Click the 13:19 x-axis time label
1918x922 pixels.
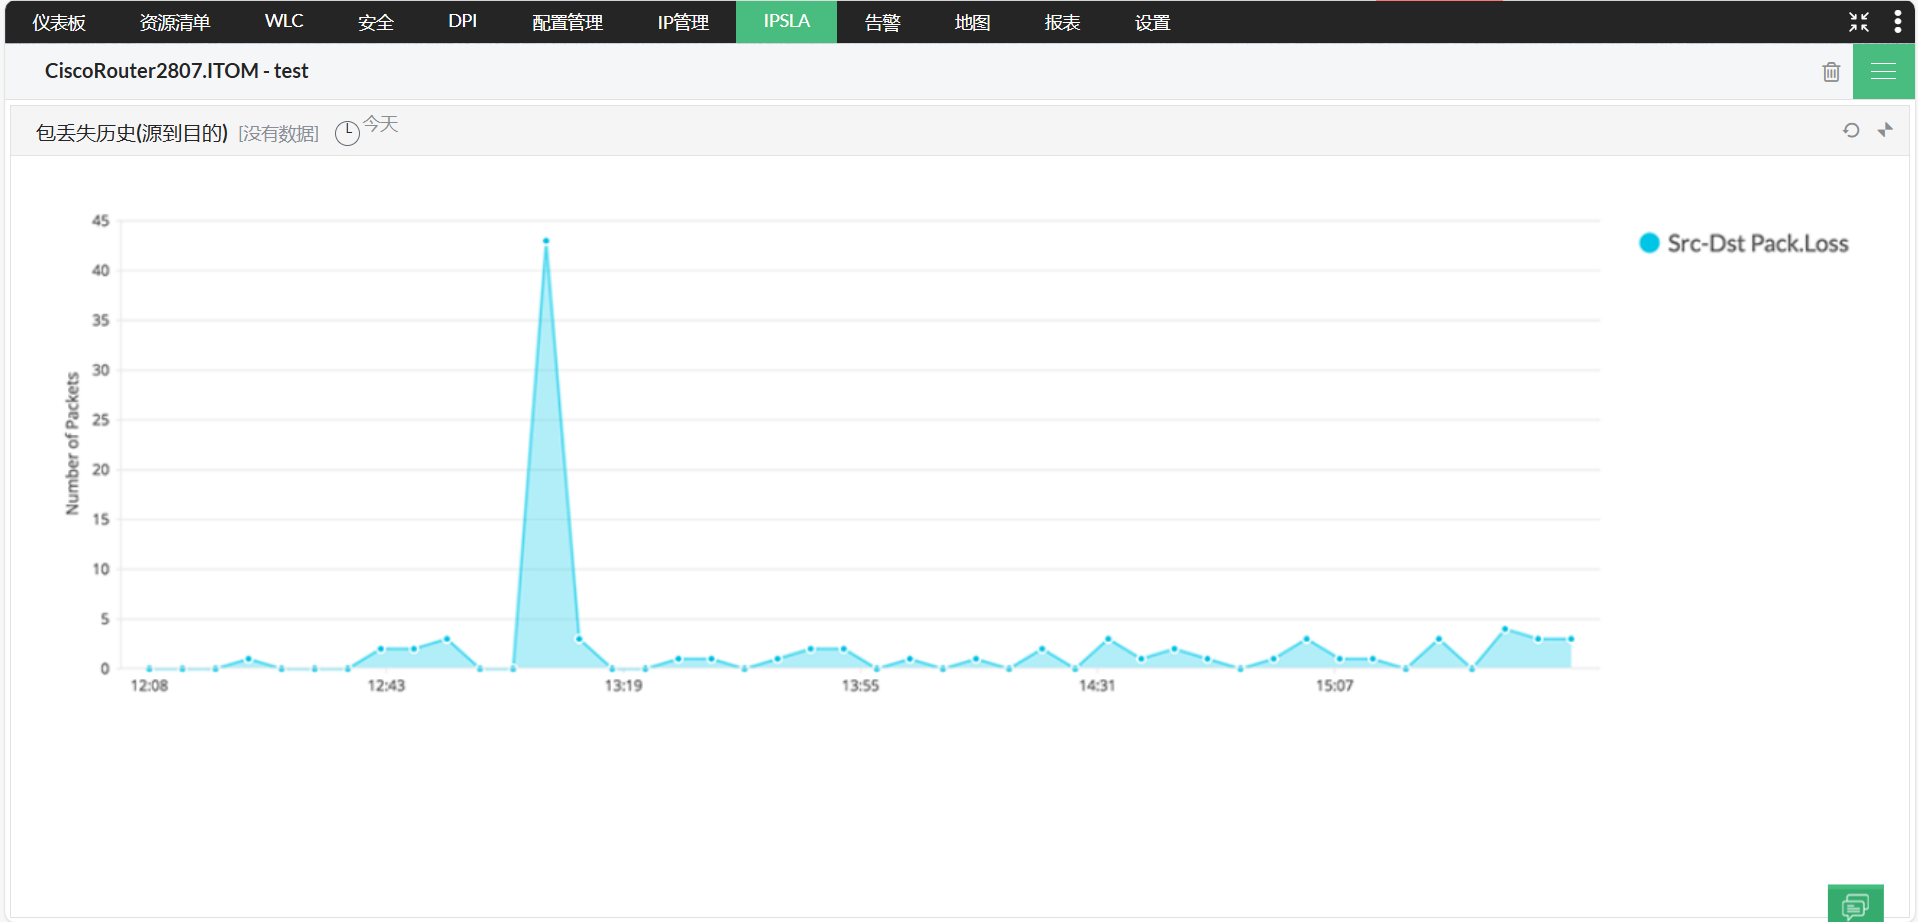[623, 685]
